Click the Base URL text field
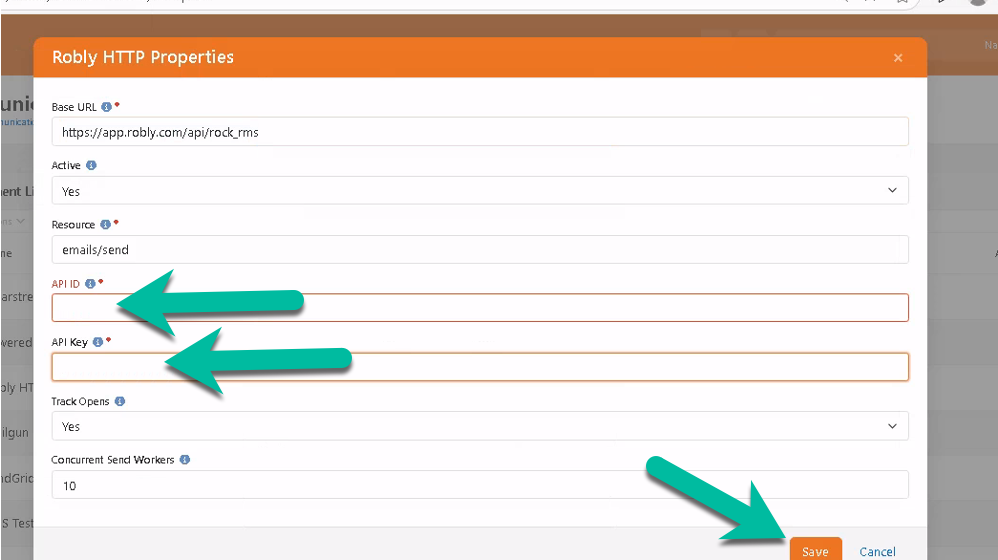The width and height of the screenshot is (998, 560). [x=480, y=132]
